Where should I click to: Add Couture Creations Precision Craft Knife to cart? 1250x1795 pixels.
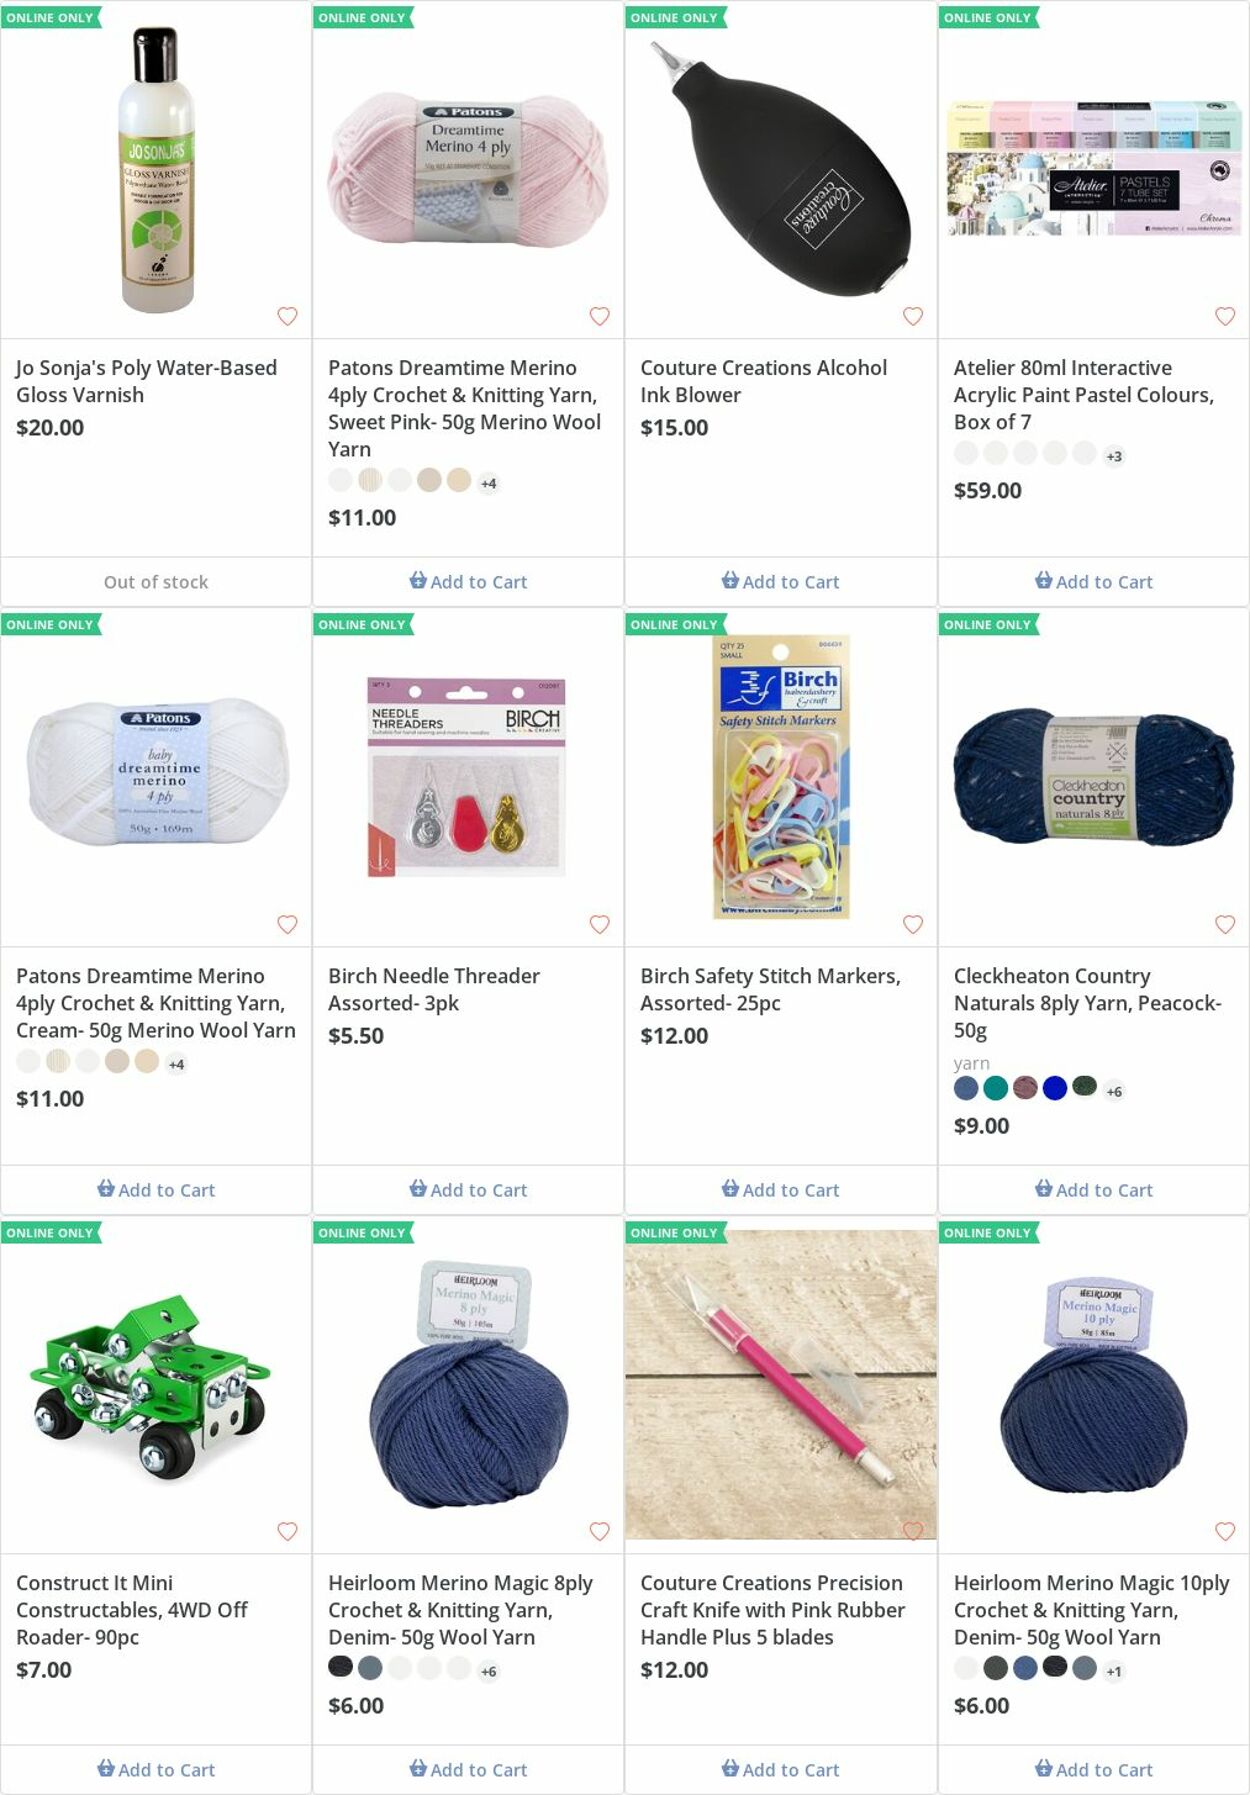click(x=781, y=1769)
